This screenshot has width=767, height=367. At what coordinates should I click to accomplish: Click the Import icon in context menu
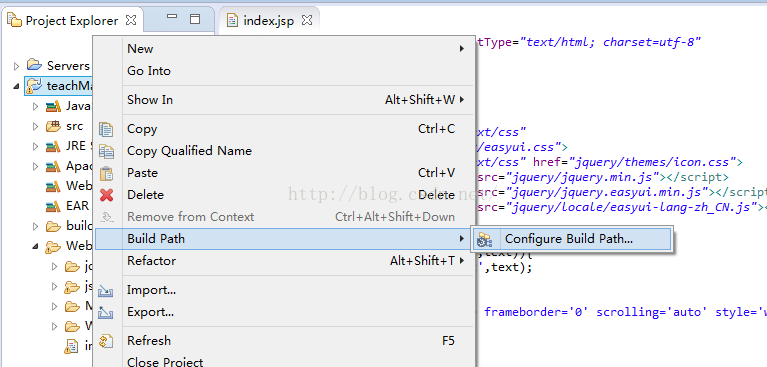[106, 291]
